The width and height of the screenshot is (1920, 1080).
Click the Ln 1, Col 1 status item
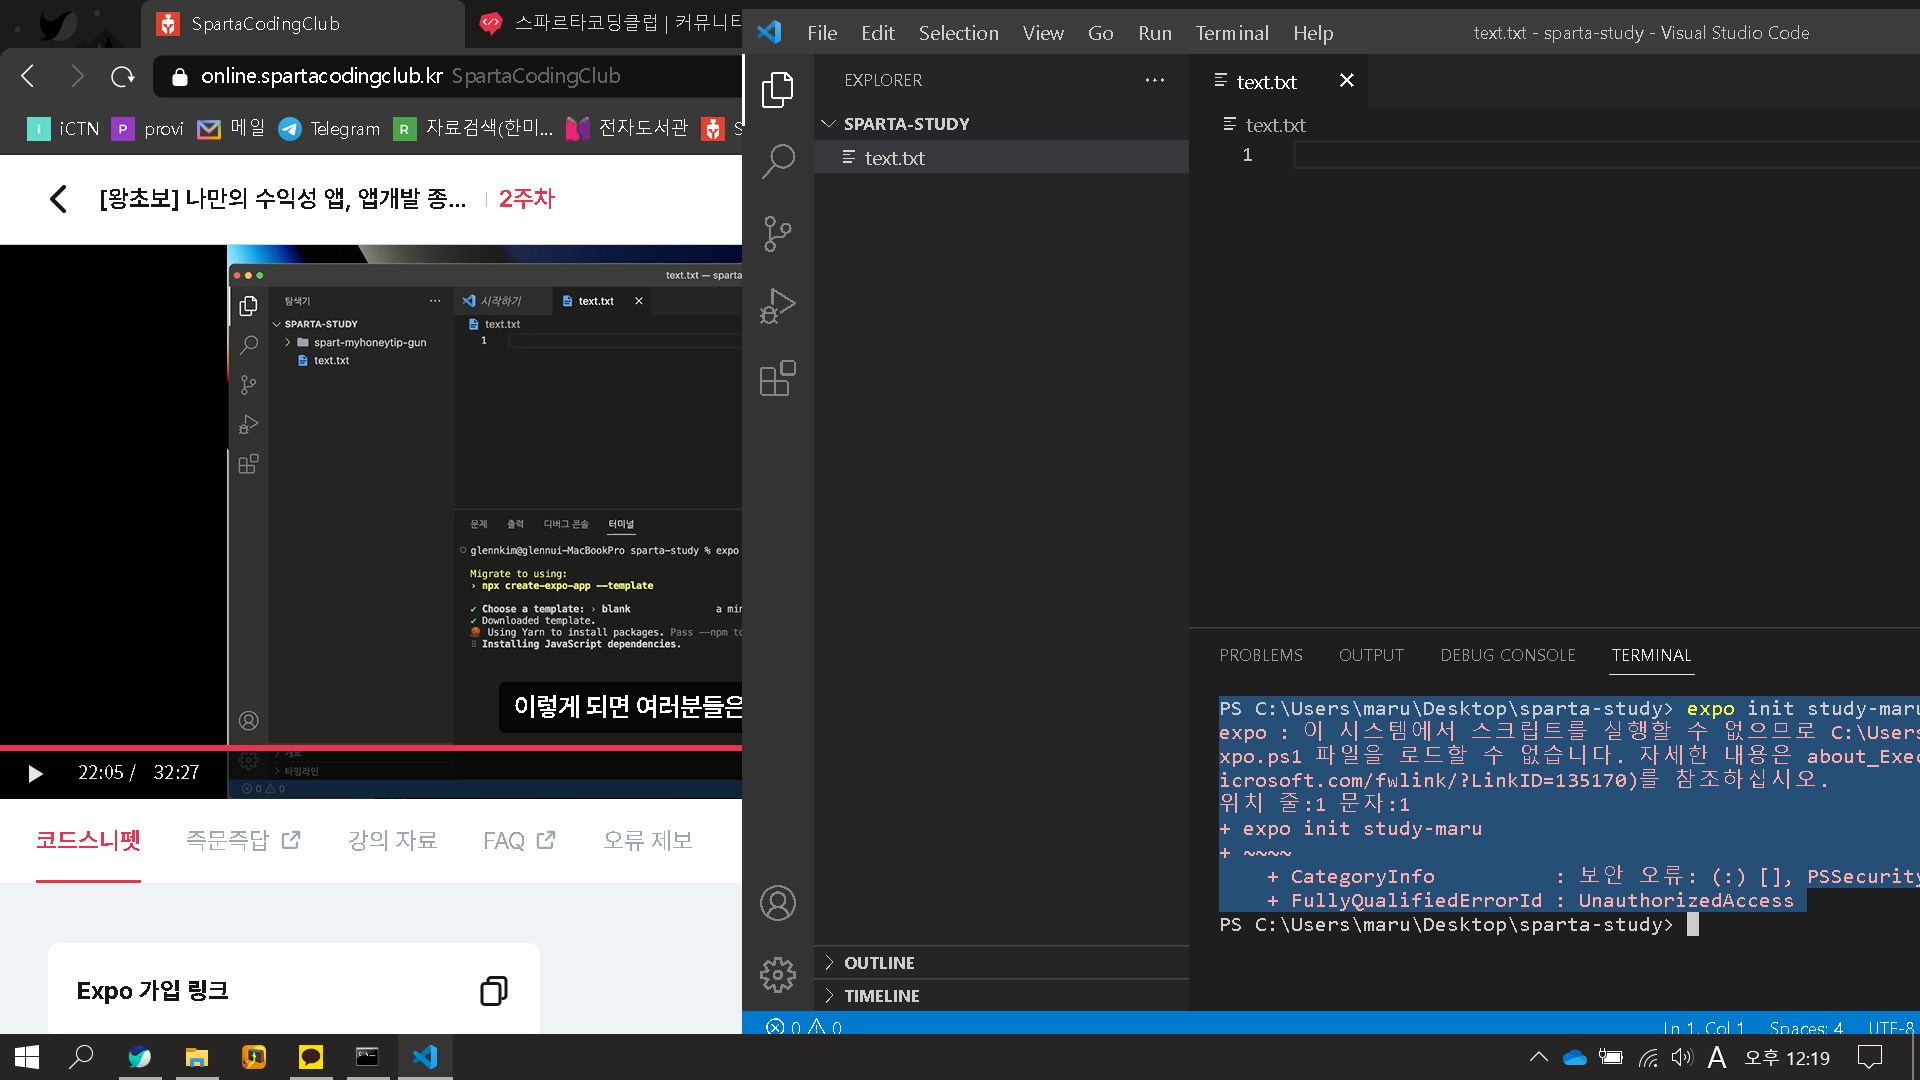1703,1027
